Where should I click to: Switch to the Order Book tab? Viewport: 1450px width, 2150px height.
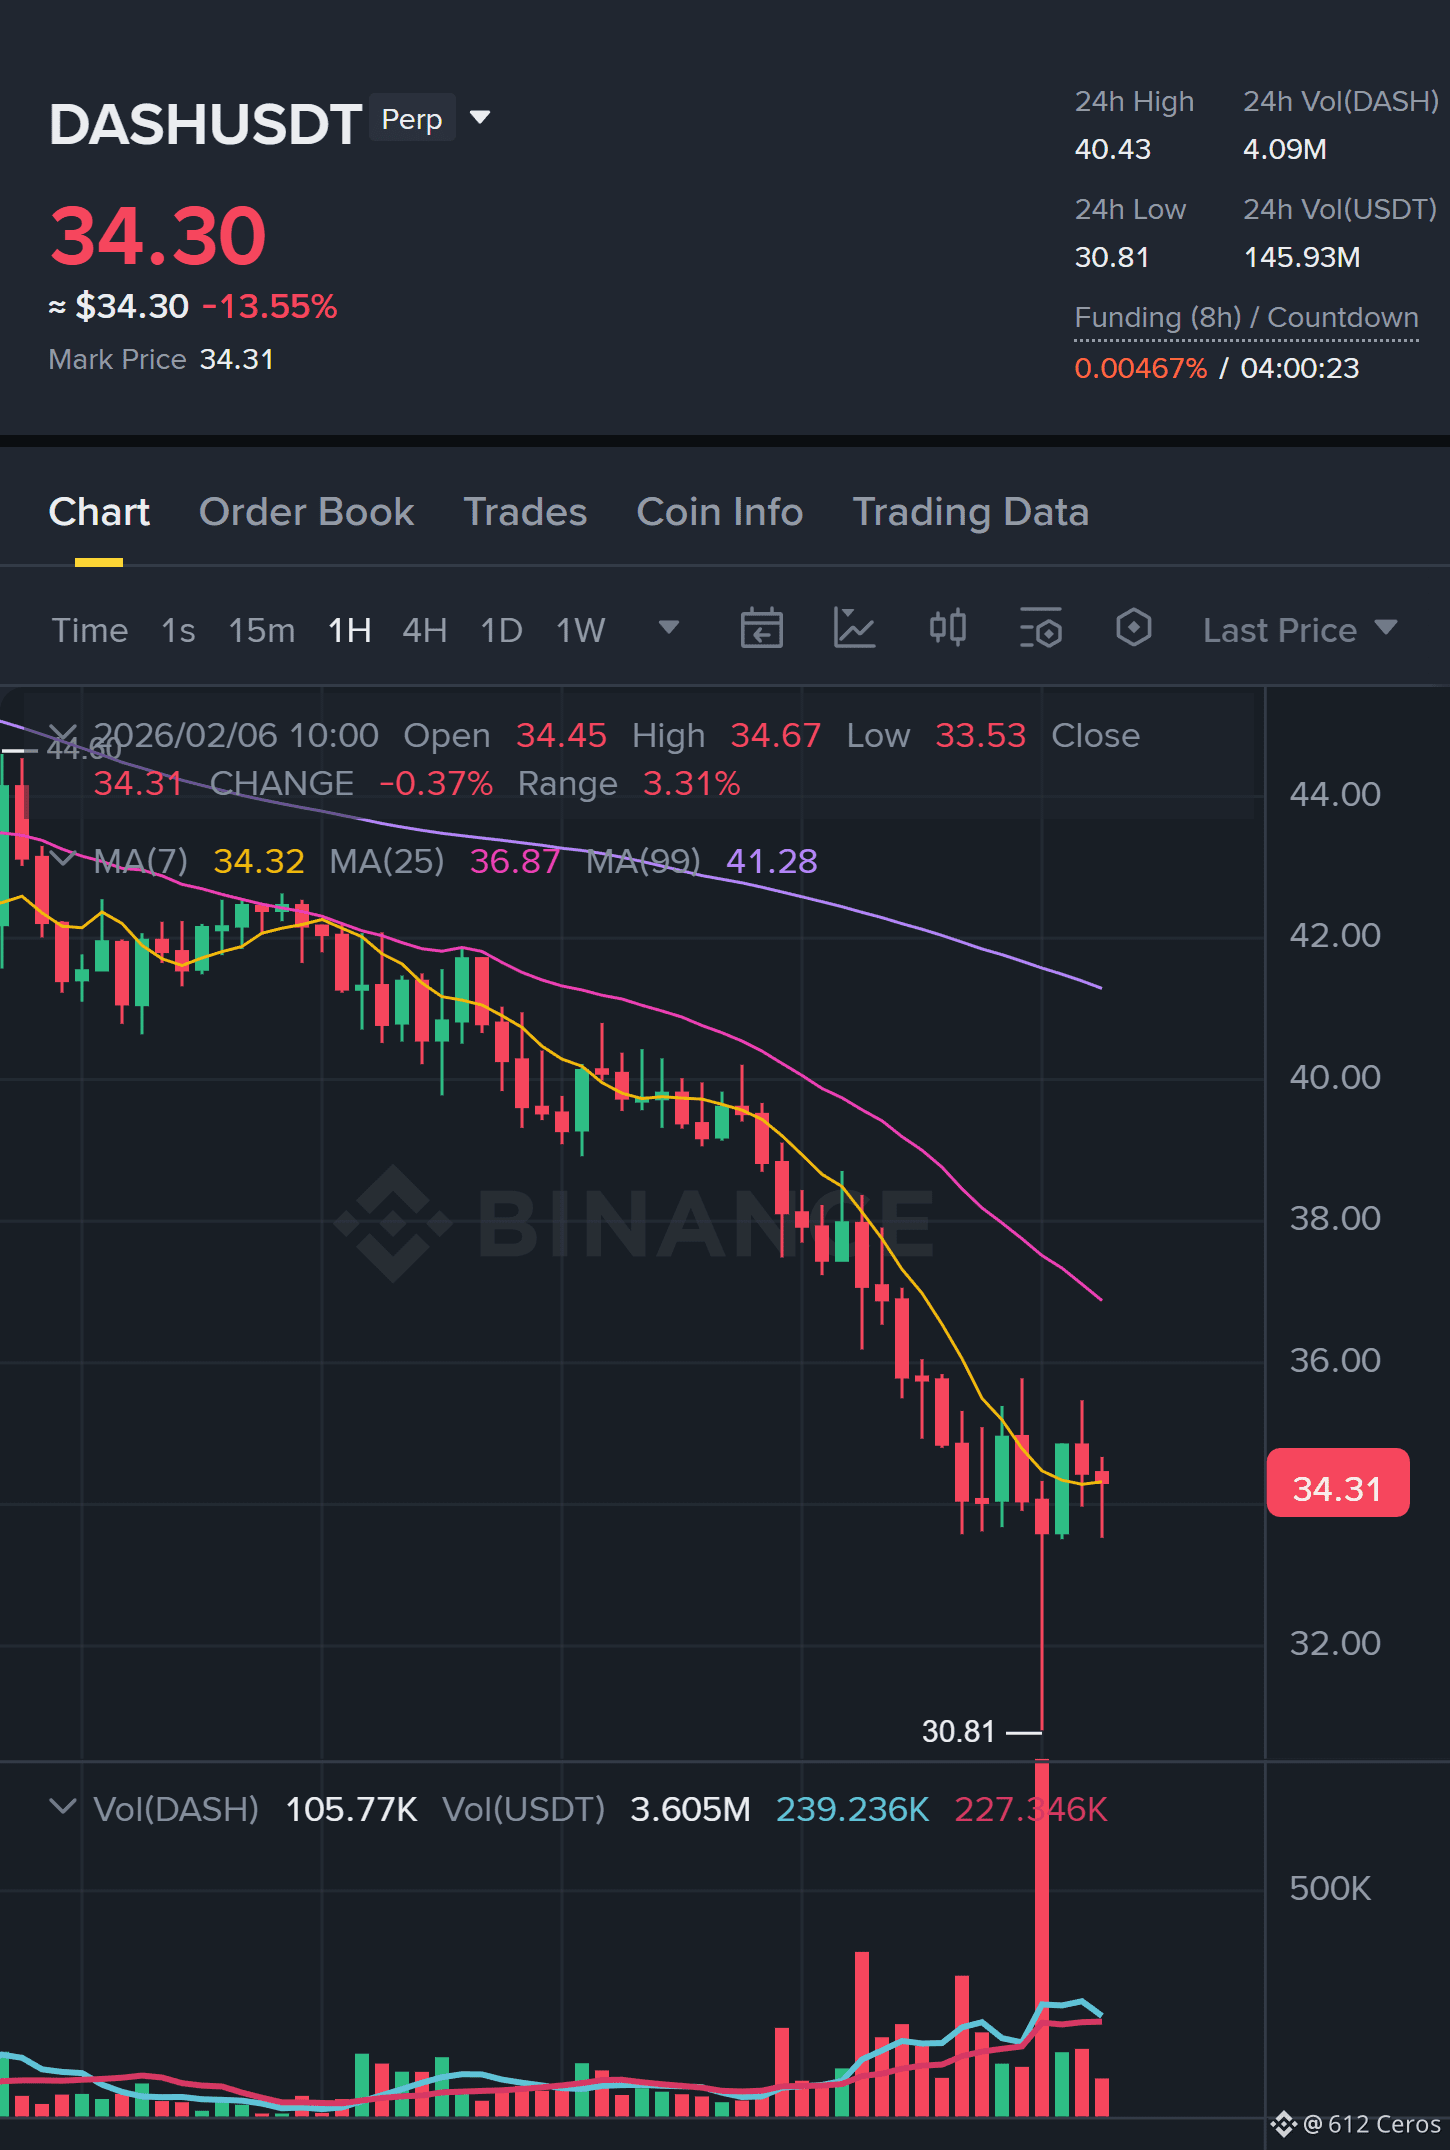click(x=306, y=512)
